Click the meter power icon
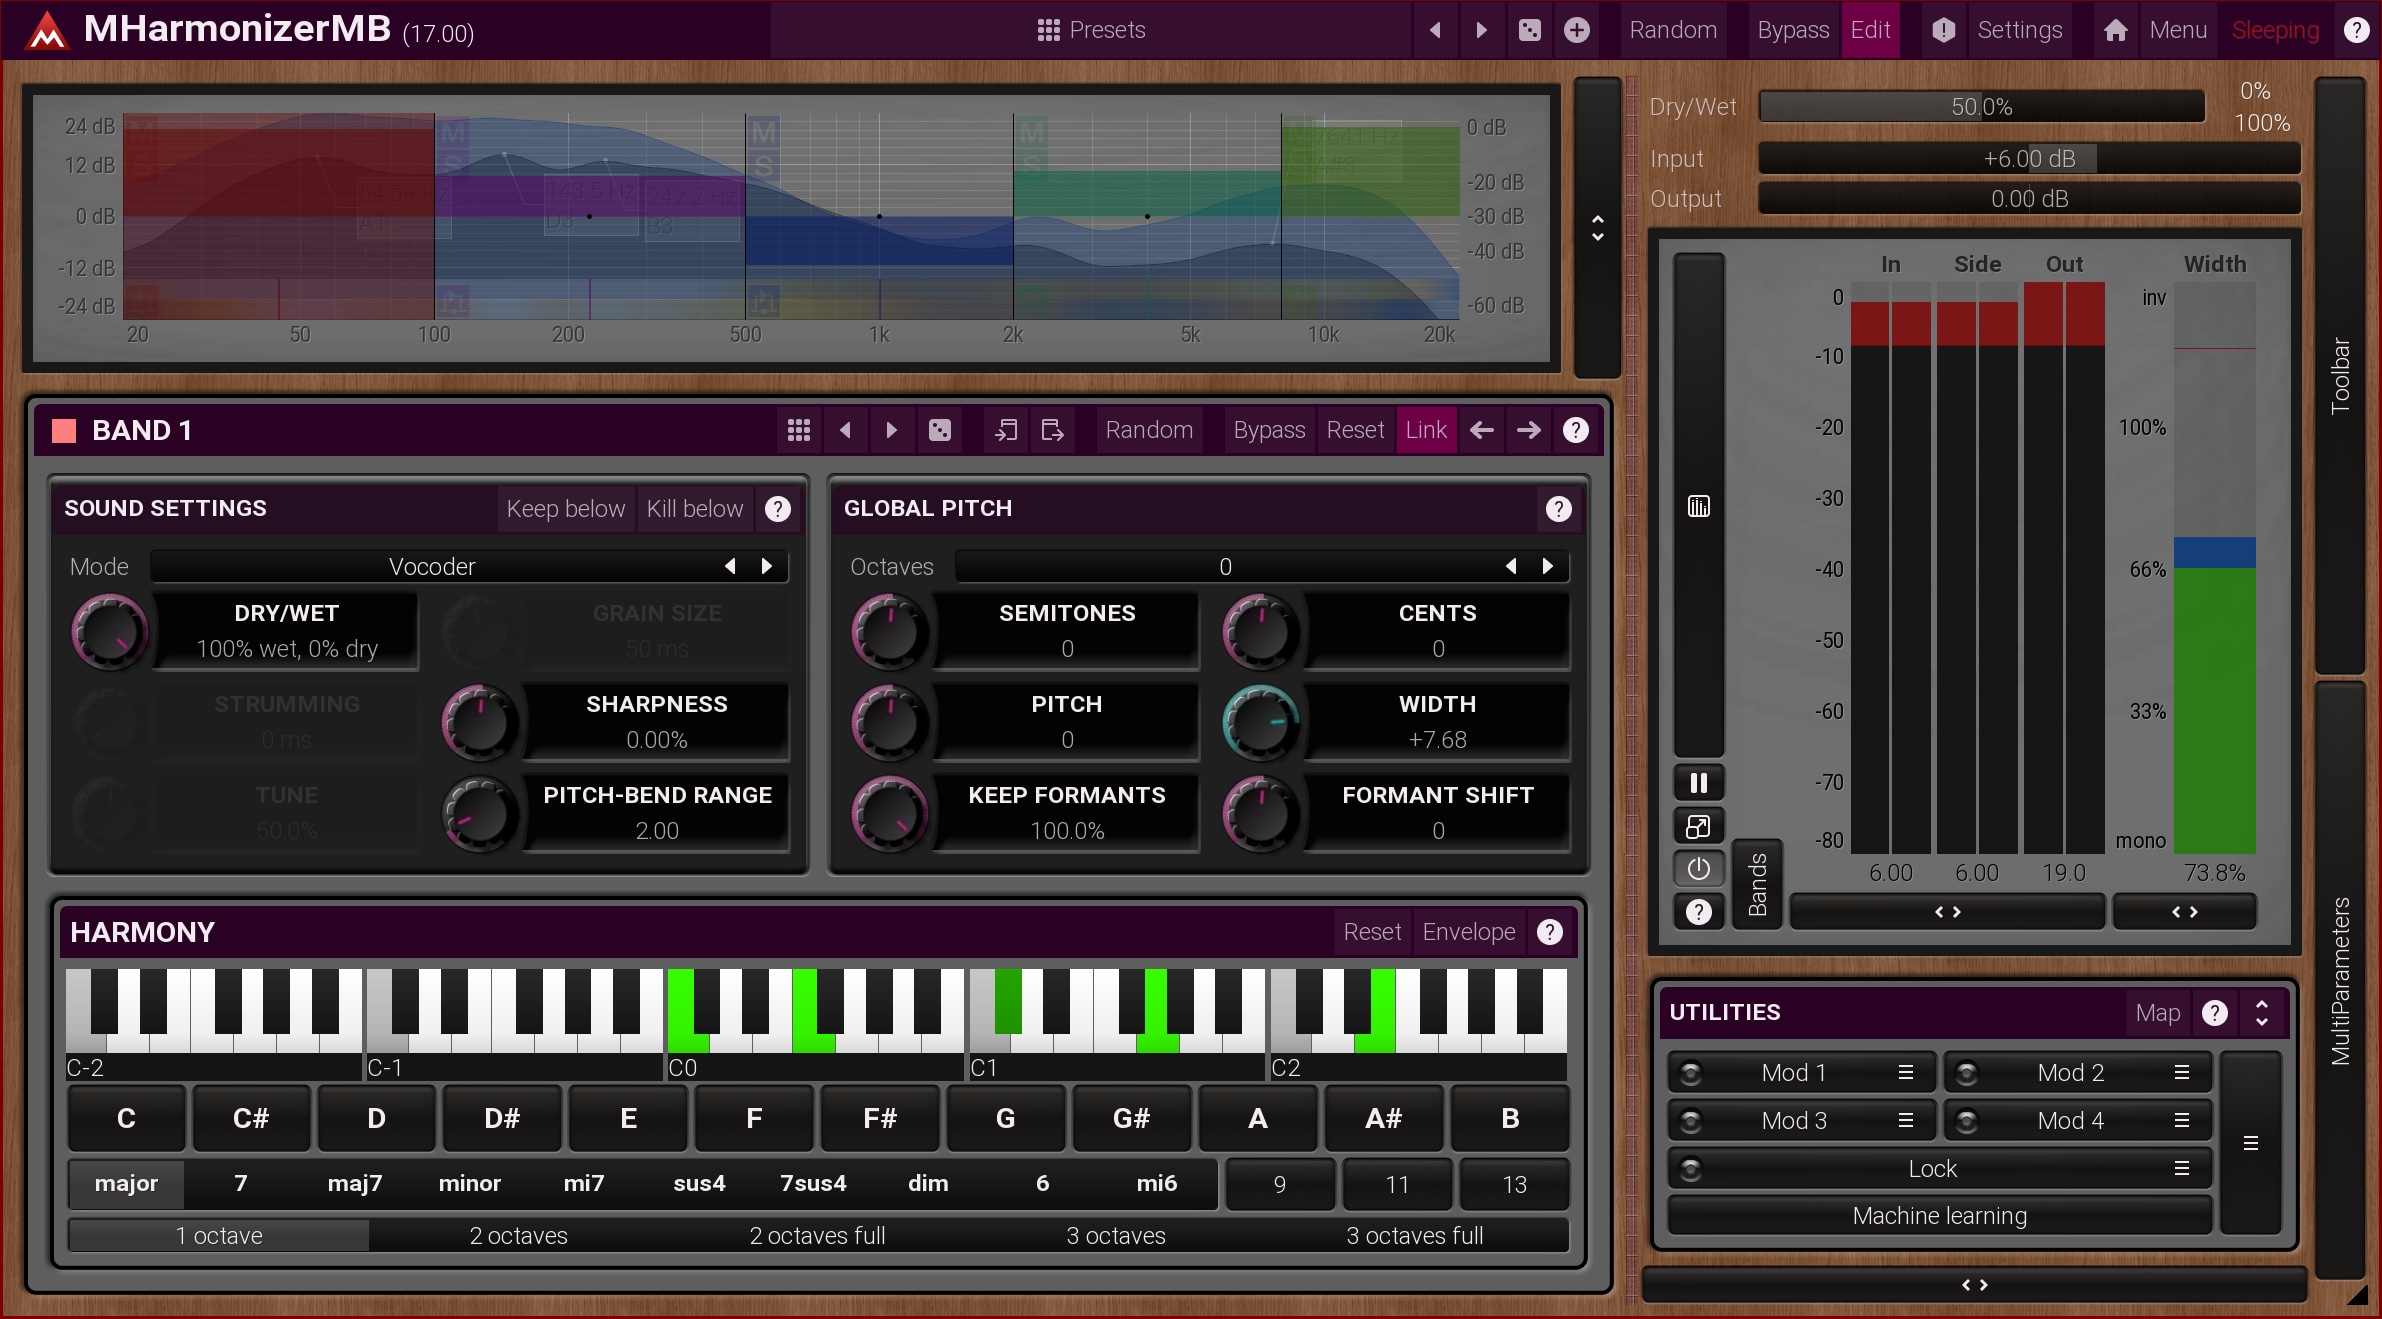 (1698, 869)
